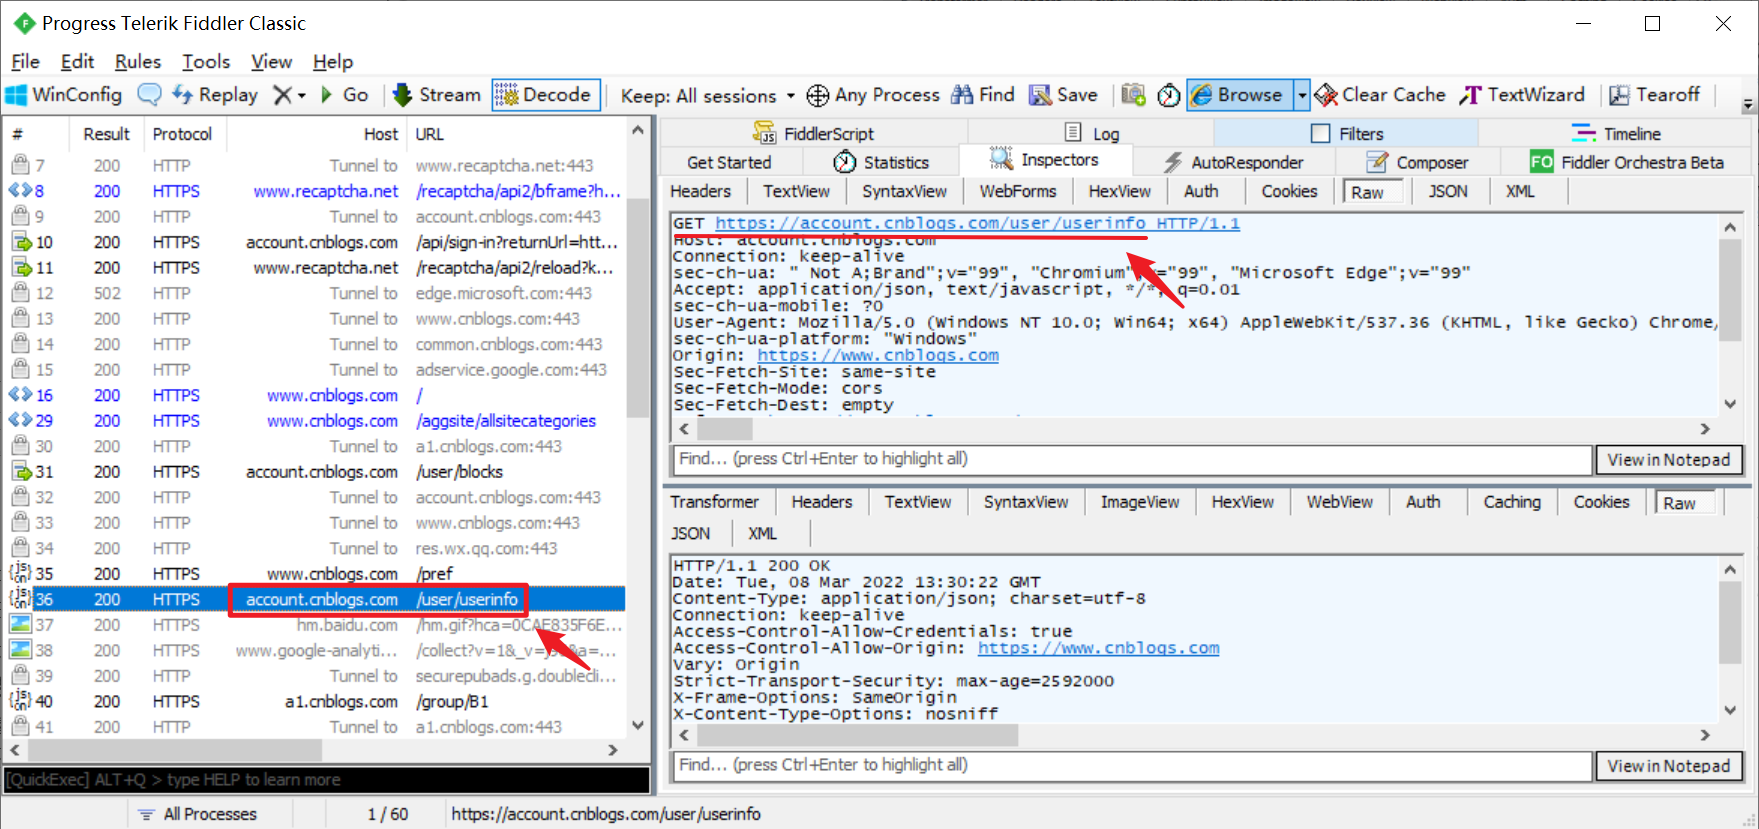
Task: Open the Tools menu
Action: tap(206, 61)
